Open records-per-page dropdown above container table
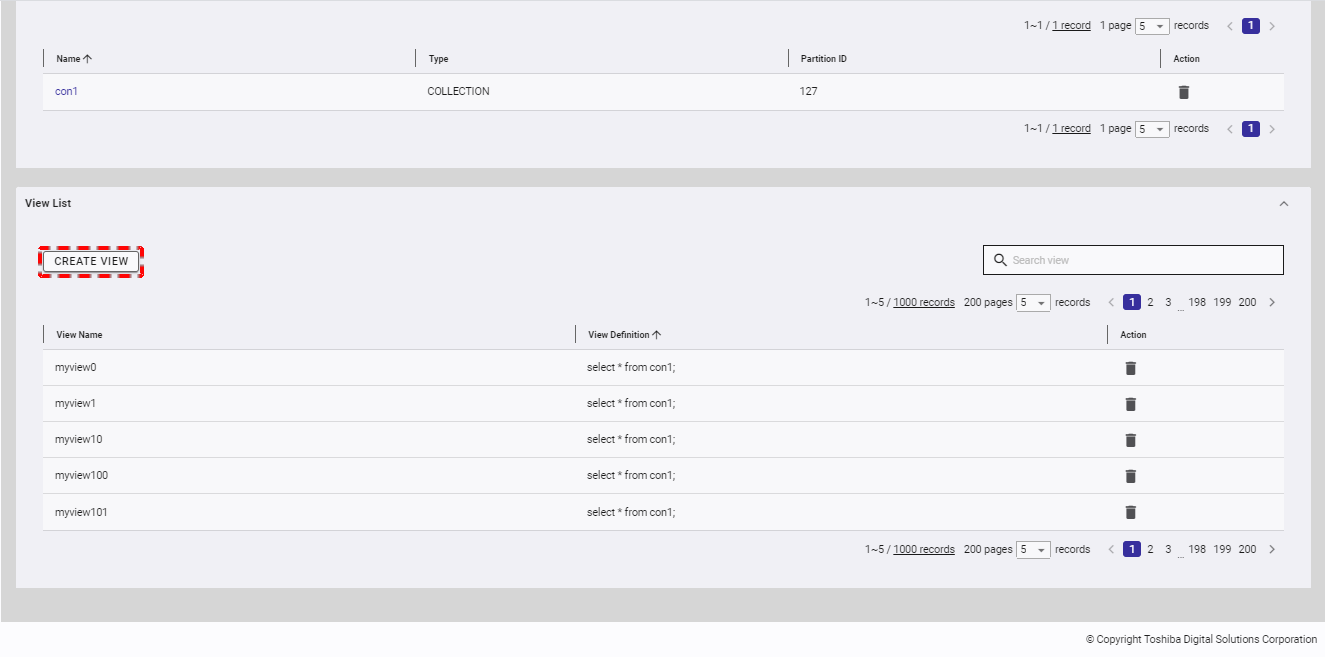Screen dimensions: 1325x657 [1152, 26]
